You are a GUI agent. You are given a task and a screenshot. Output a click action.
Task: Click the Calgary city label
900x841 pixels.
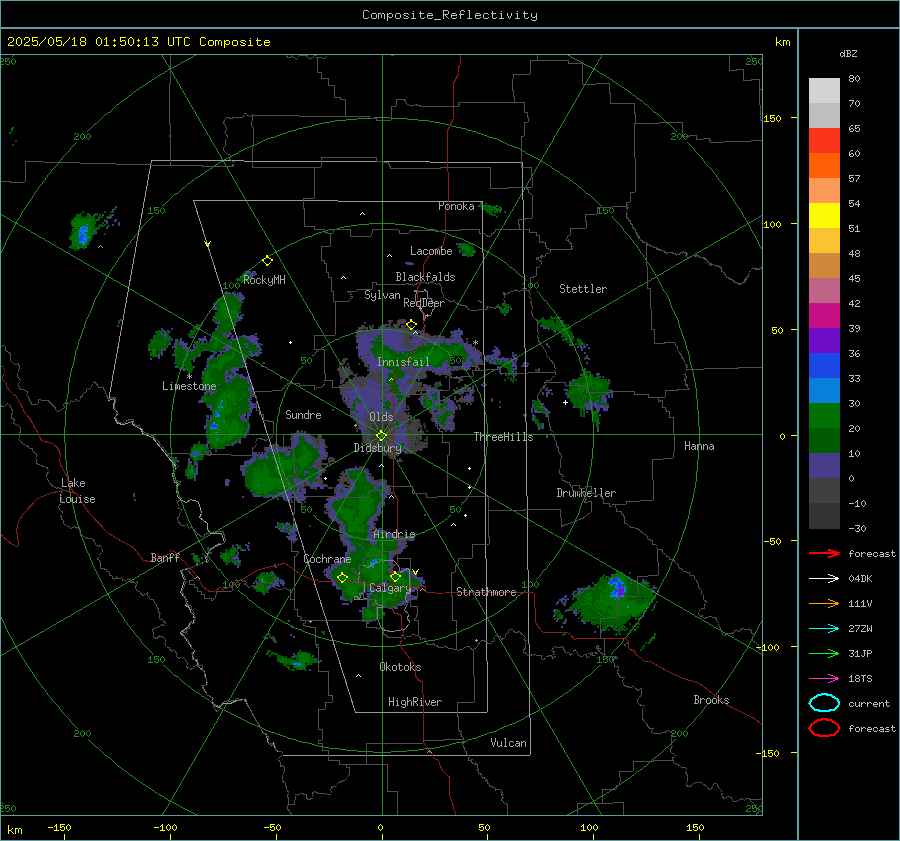pos(390,588)
